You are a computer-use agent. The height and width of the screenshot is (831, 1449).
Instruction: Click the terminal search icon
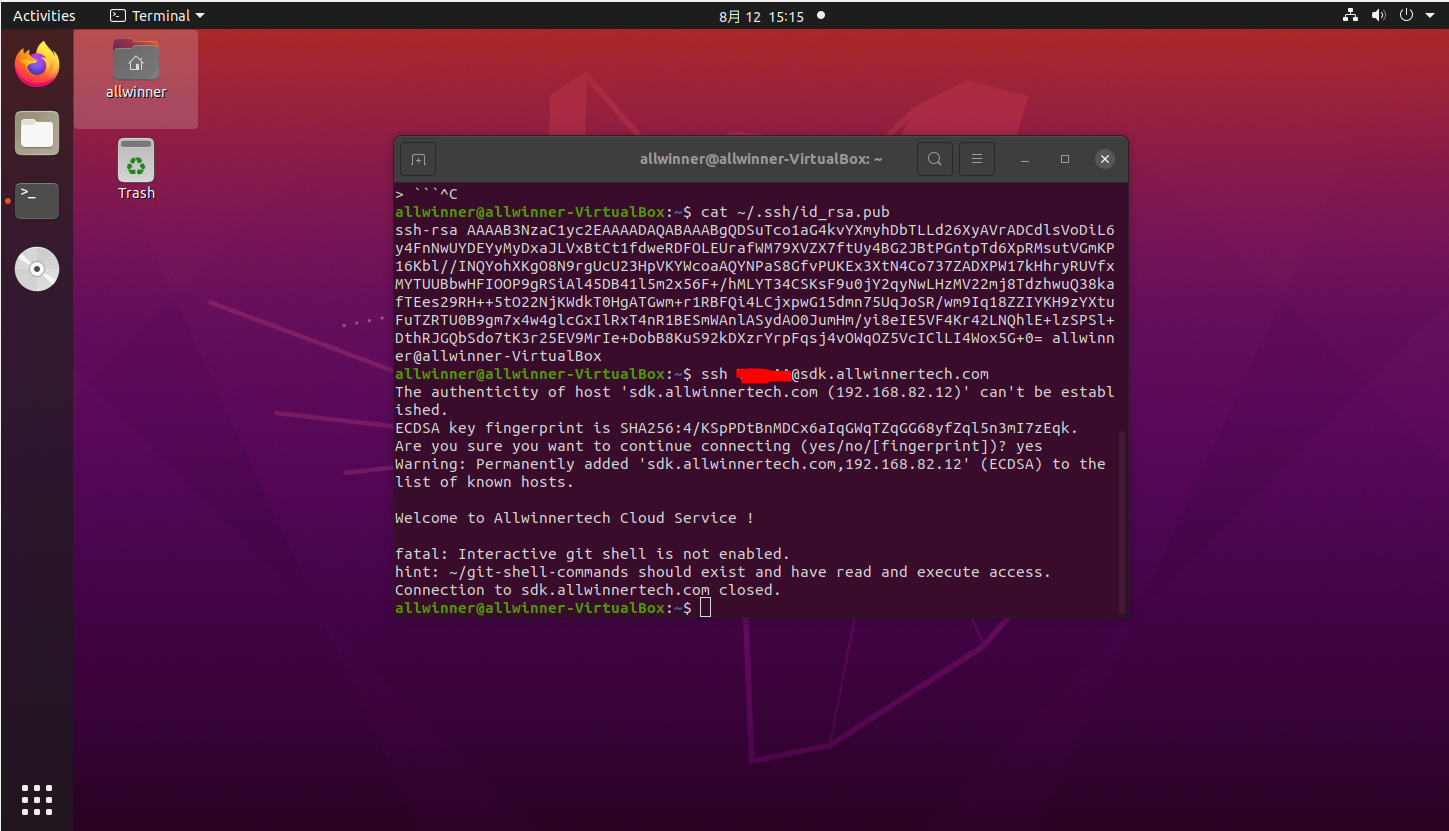(x=934, y=159)
